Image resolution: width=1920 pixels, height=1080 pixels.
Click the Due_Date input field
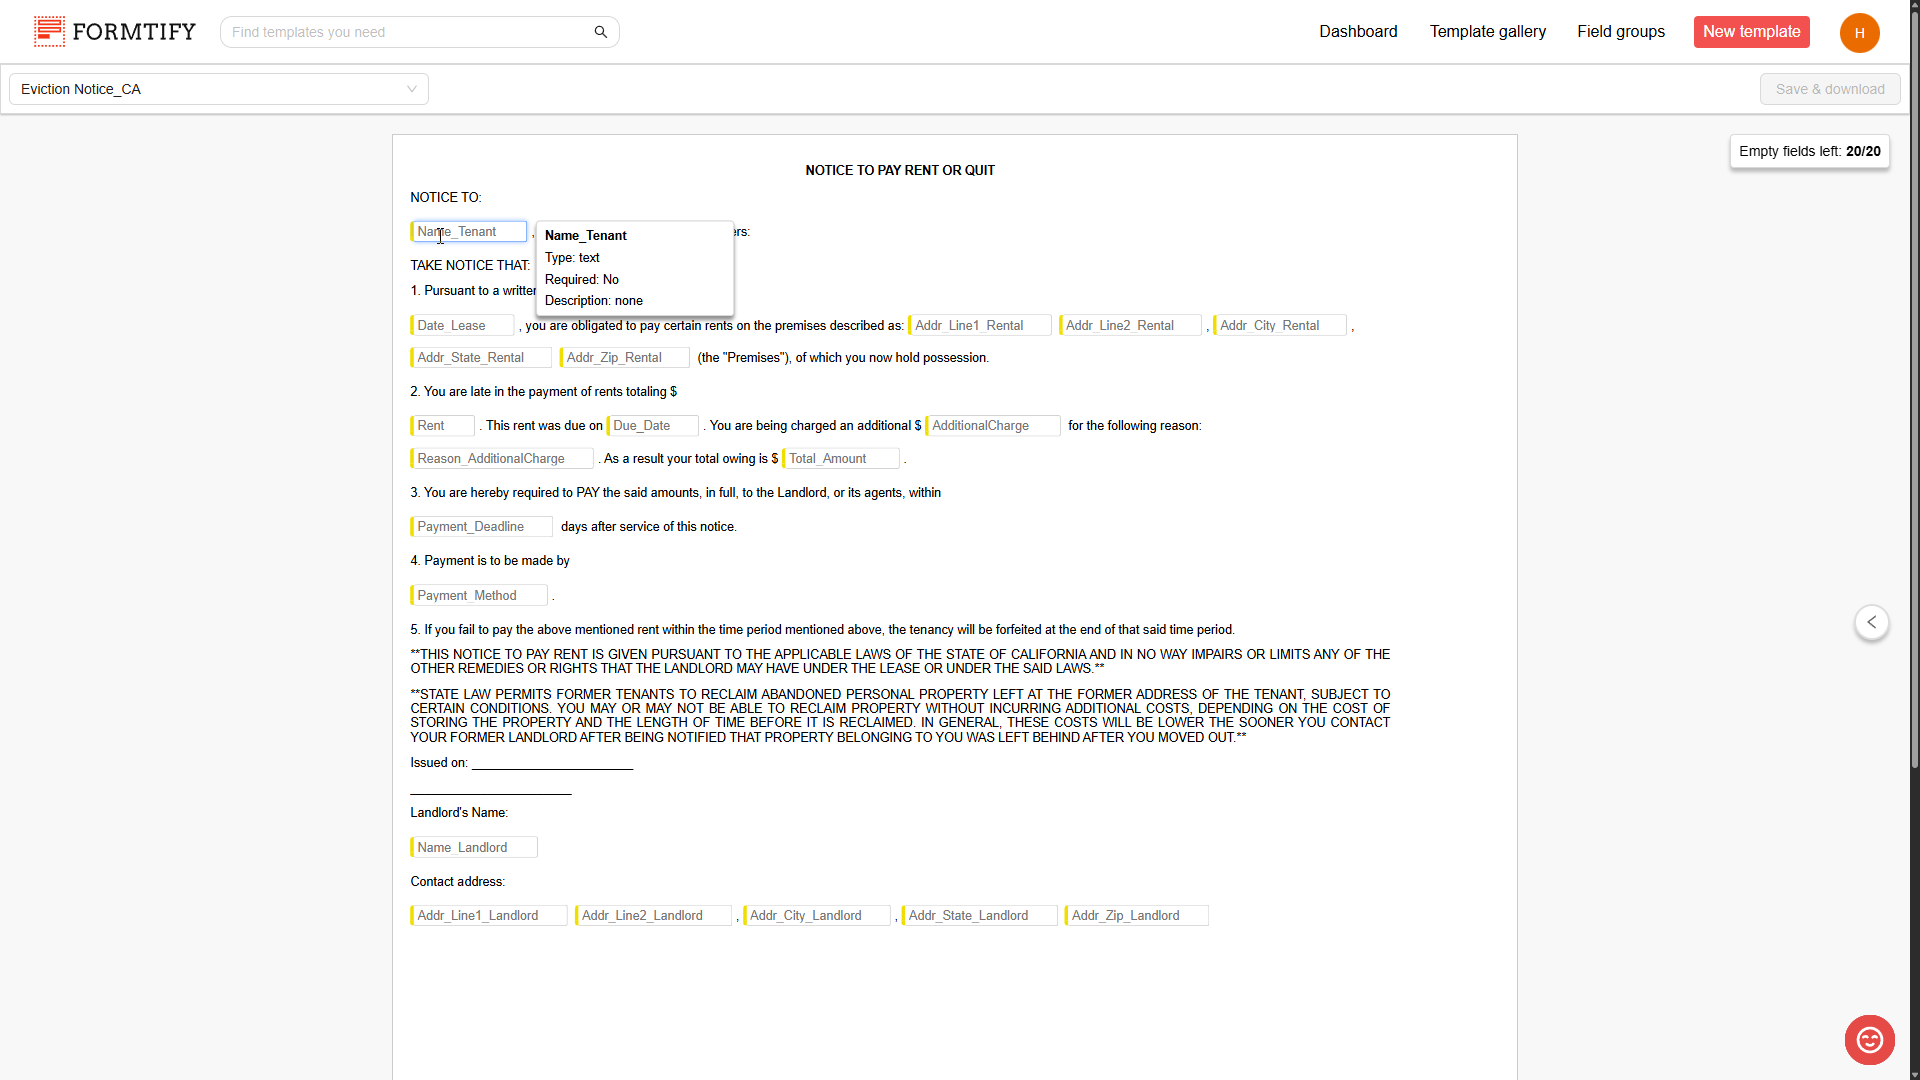[x=652, y=426]
